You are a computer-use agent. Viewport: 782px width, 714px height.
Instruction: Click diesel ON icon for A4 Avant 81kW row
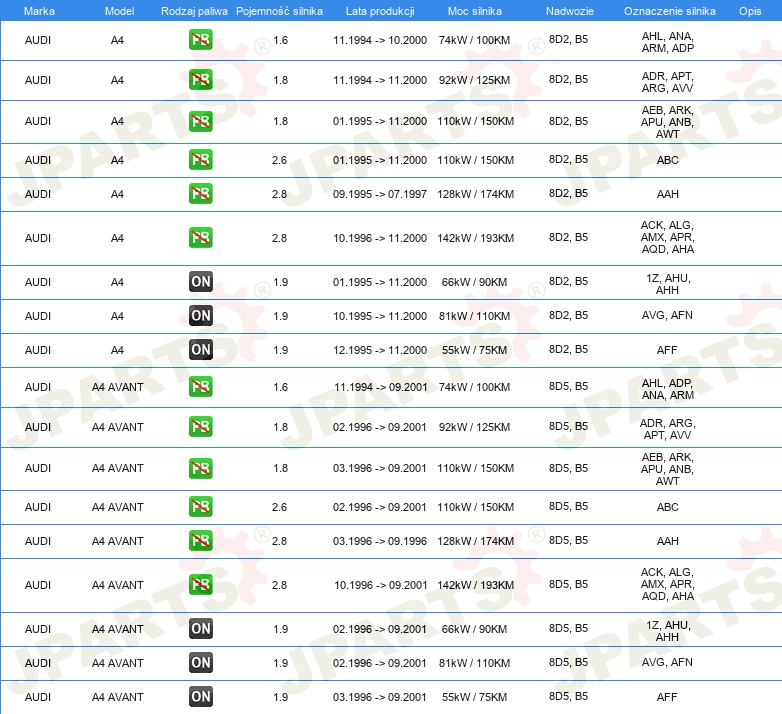(x=200, y=663)
